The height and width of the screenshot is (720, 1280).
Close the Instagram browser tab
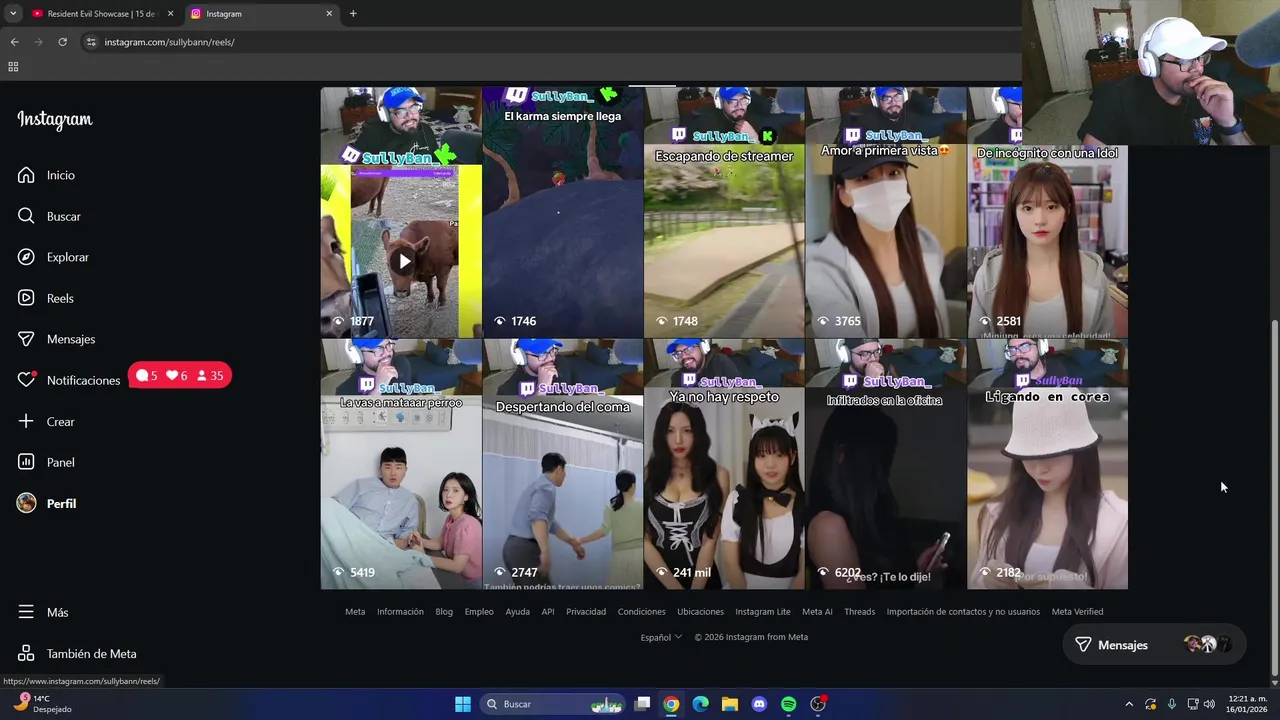point(329,14)
